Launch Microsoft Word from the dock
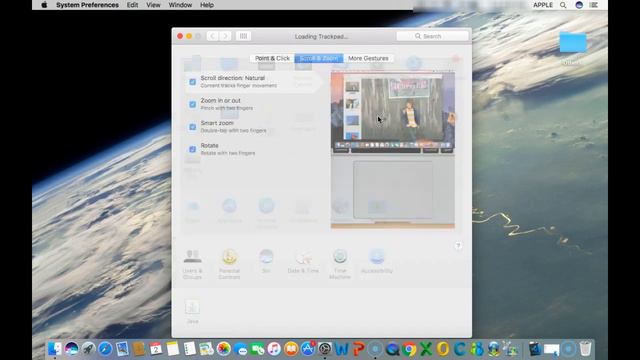640x360 pixels. point(342,349)
